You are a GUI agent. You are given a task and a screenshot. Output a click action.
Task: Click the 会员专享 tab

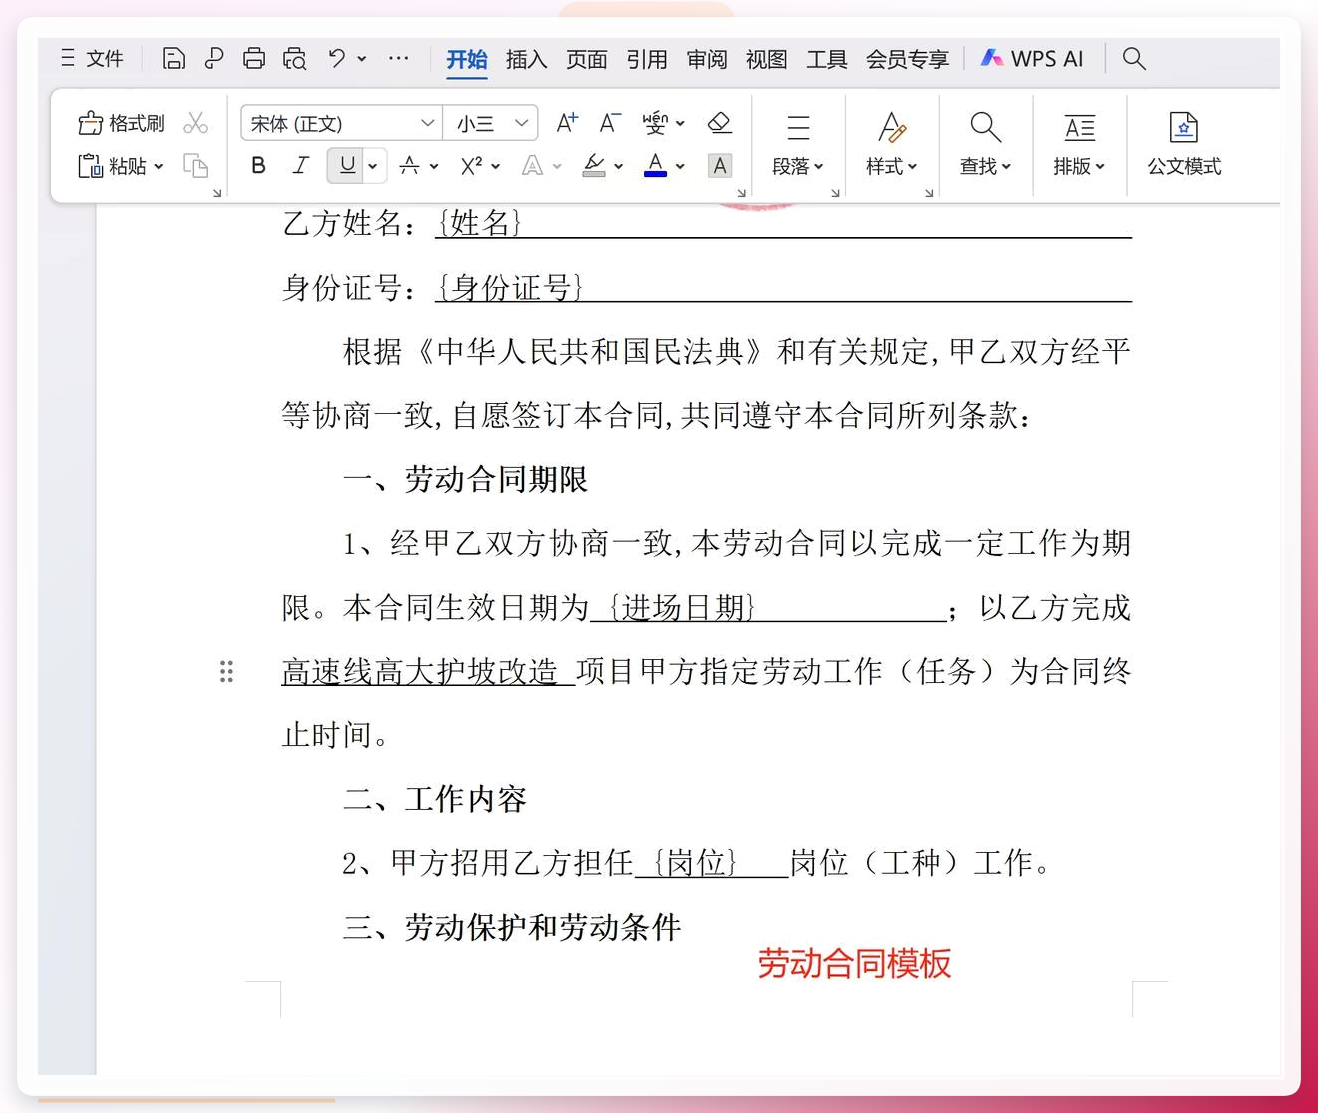tap(907, 59)
